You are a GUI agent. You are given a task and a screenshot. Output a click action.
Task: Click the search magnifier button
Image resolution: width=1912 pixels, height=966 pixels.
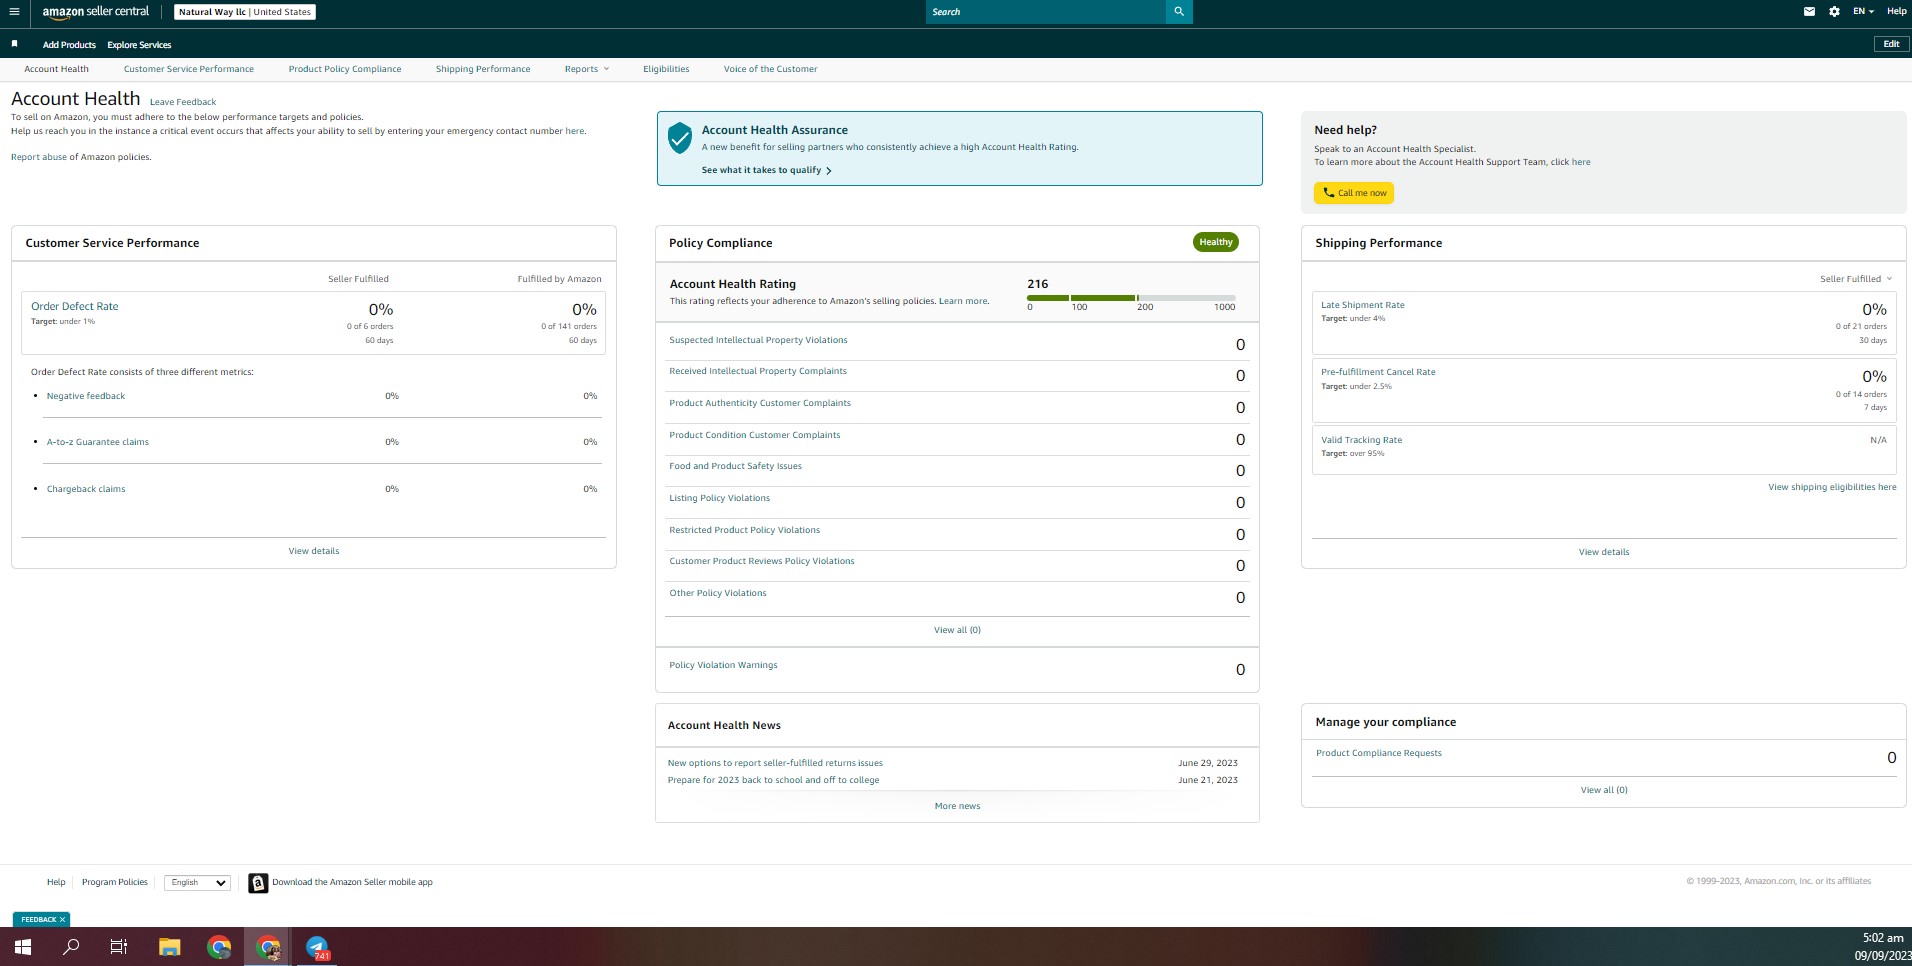pyautogui.click(x=1179, y=12)
